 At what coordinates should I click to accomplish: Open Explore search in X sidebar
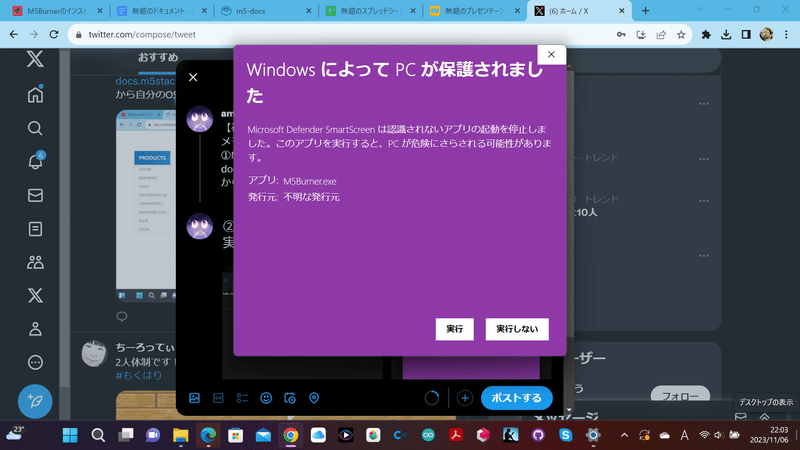pos(35,128)
